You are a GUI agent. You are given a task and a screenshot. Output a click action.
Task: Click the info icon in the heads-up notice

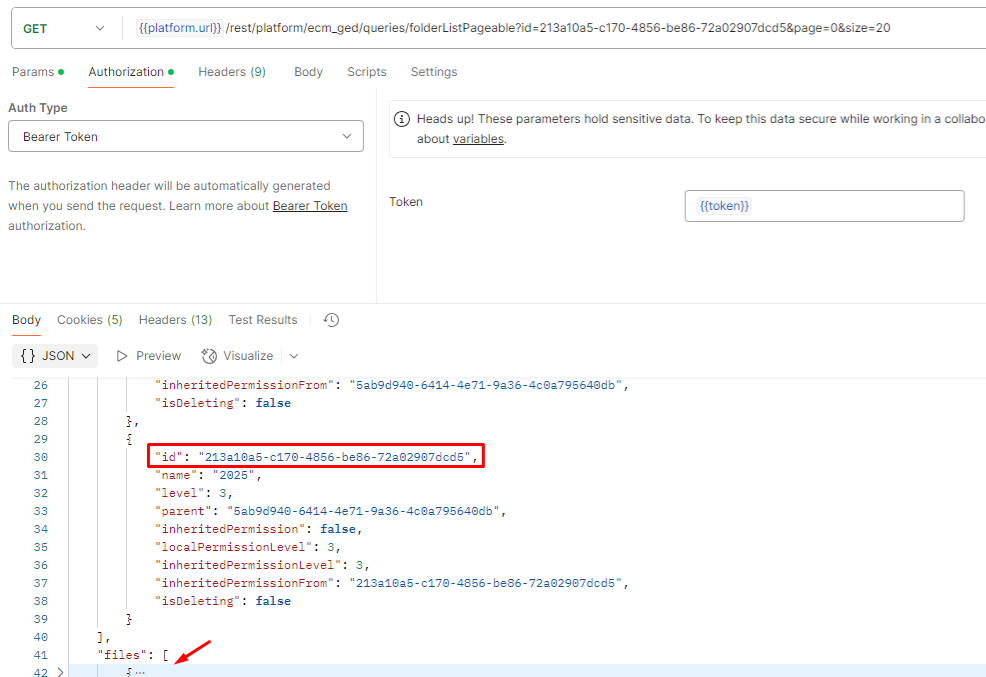point(402,119)
